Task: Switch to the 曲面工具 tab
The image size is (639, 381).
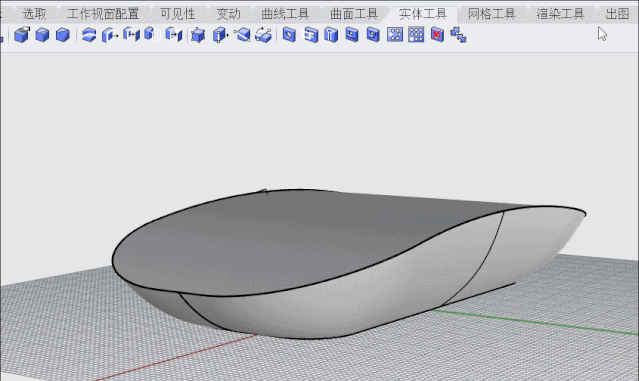Action: click(354, 14)
